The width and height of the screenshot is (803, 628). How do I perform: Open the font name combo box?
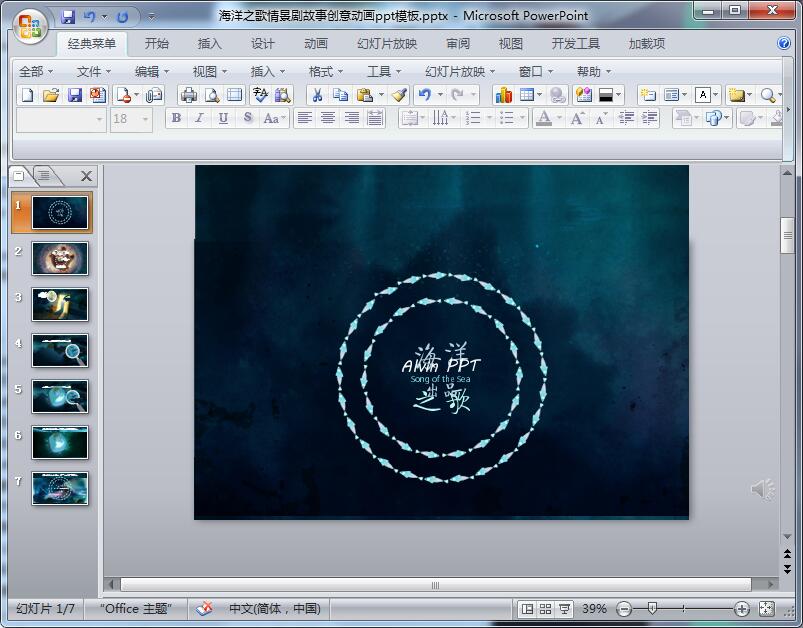[x=61, y=119]
